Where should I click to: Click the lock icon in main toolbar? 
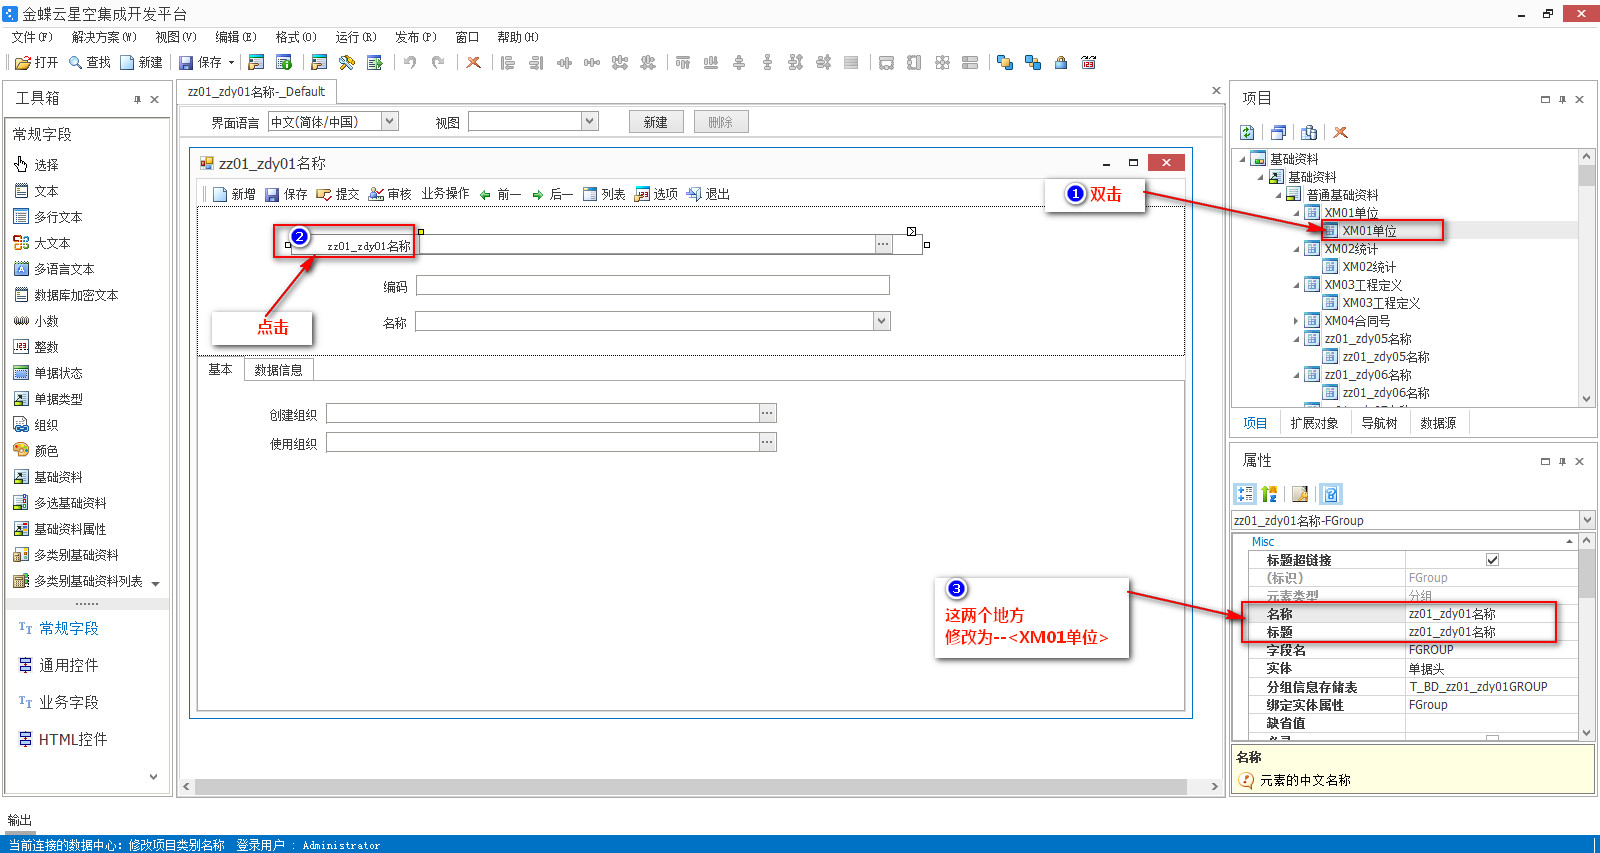1061,62
